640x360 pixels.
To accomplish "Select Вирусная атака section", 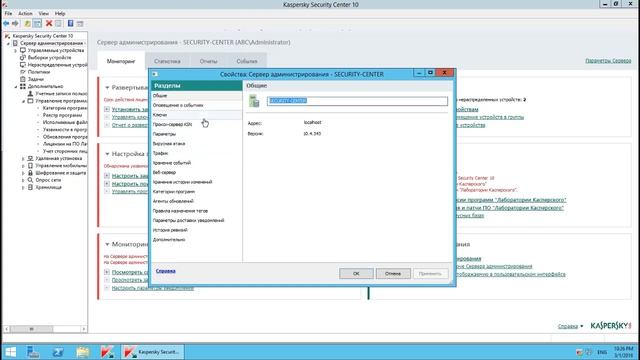I will 197,144.
